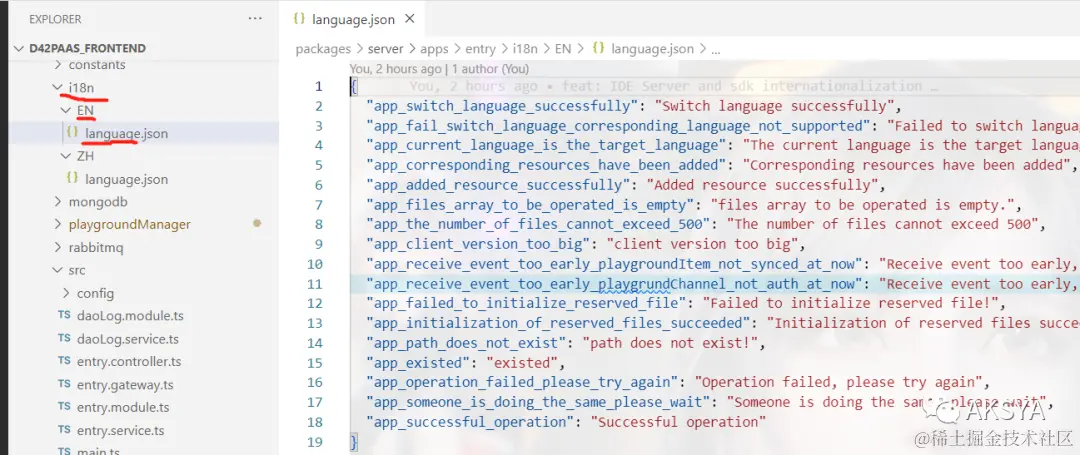Open daoLog.module.ts file

coord(130,316)
